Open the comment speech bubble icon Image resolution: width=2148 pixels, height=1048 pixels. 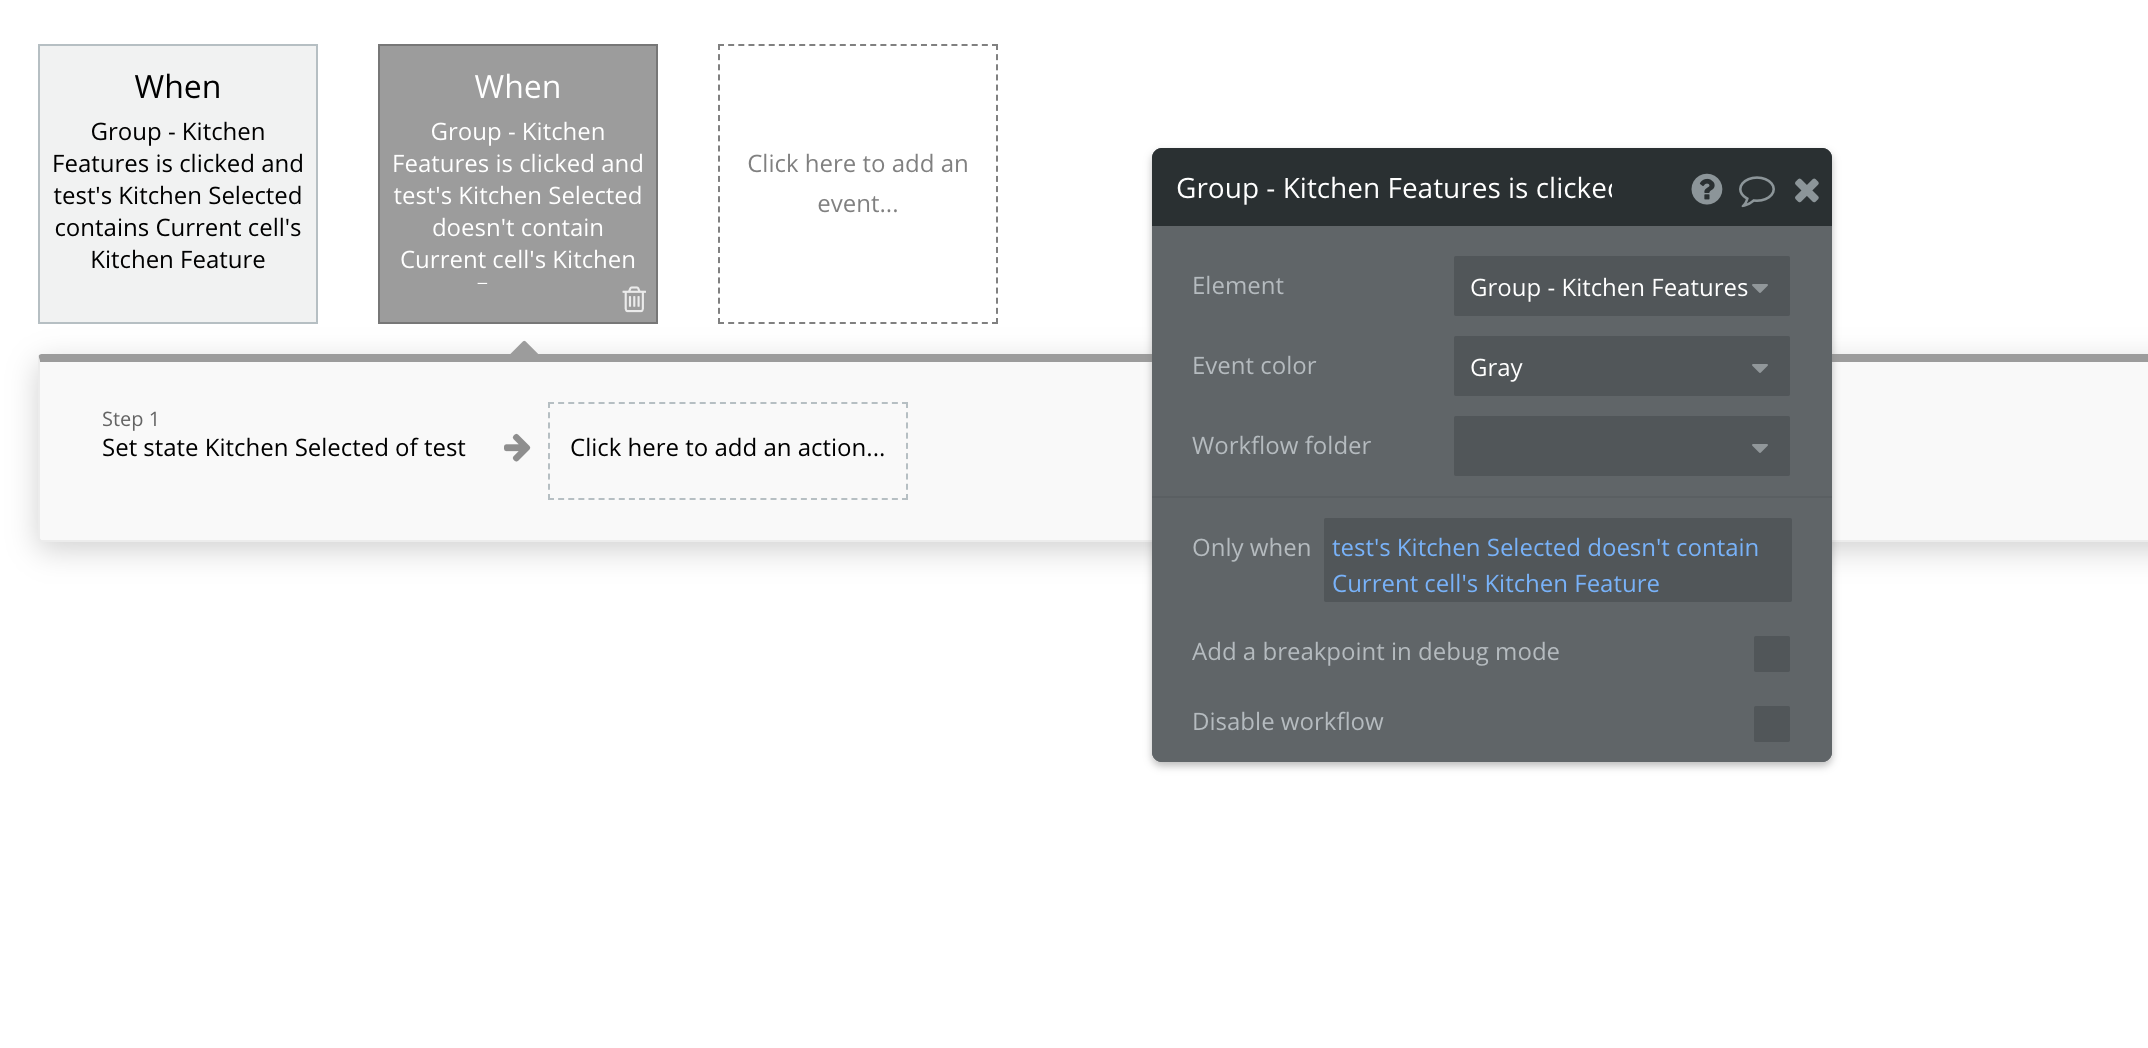point(1756,189)
